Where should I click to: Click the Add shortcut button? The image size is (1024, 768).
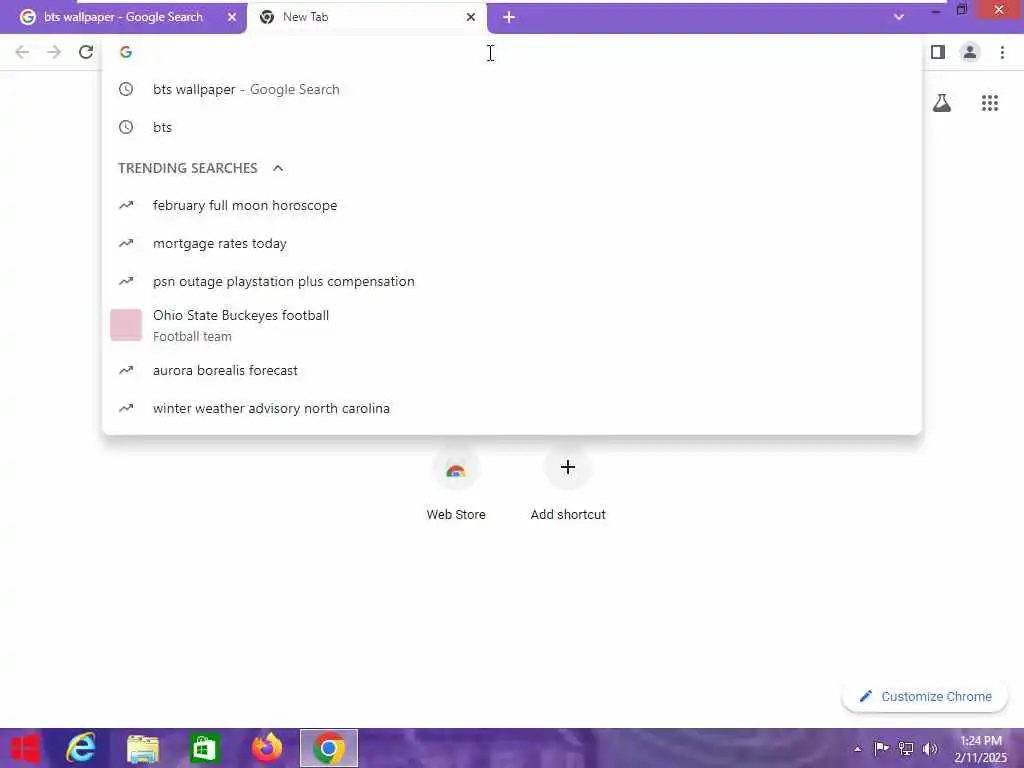[568, 483]
